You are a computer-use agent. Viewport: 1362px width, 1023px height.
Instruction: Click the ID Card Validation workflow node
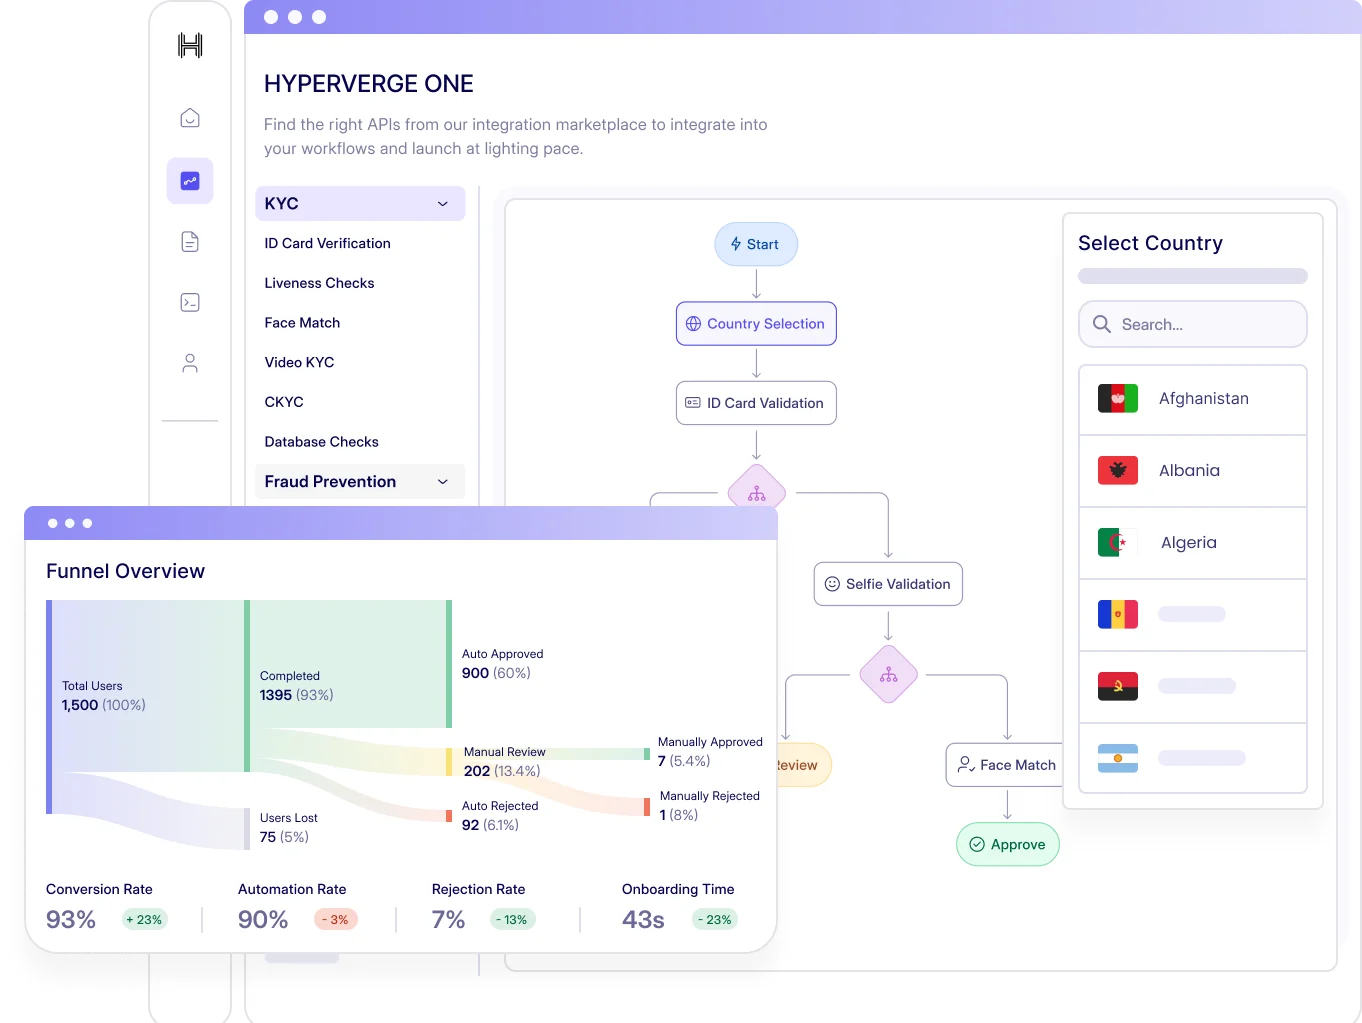click(756, 403)
